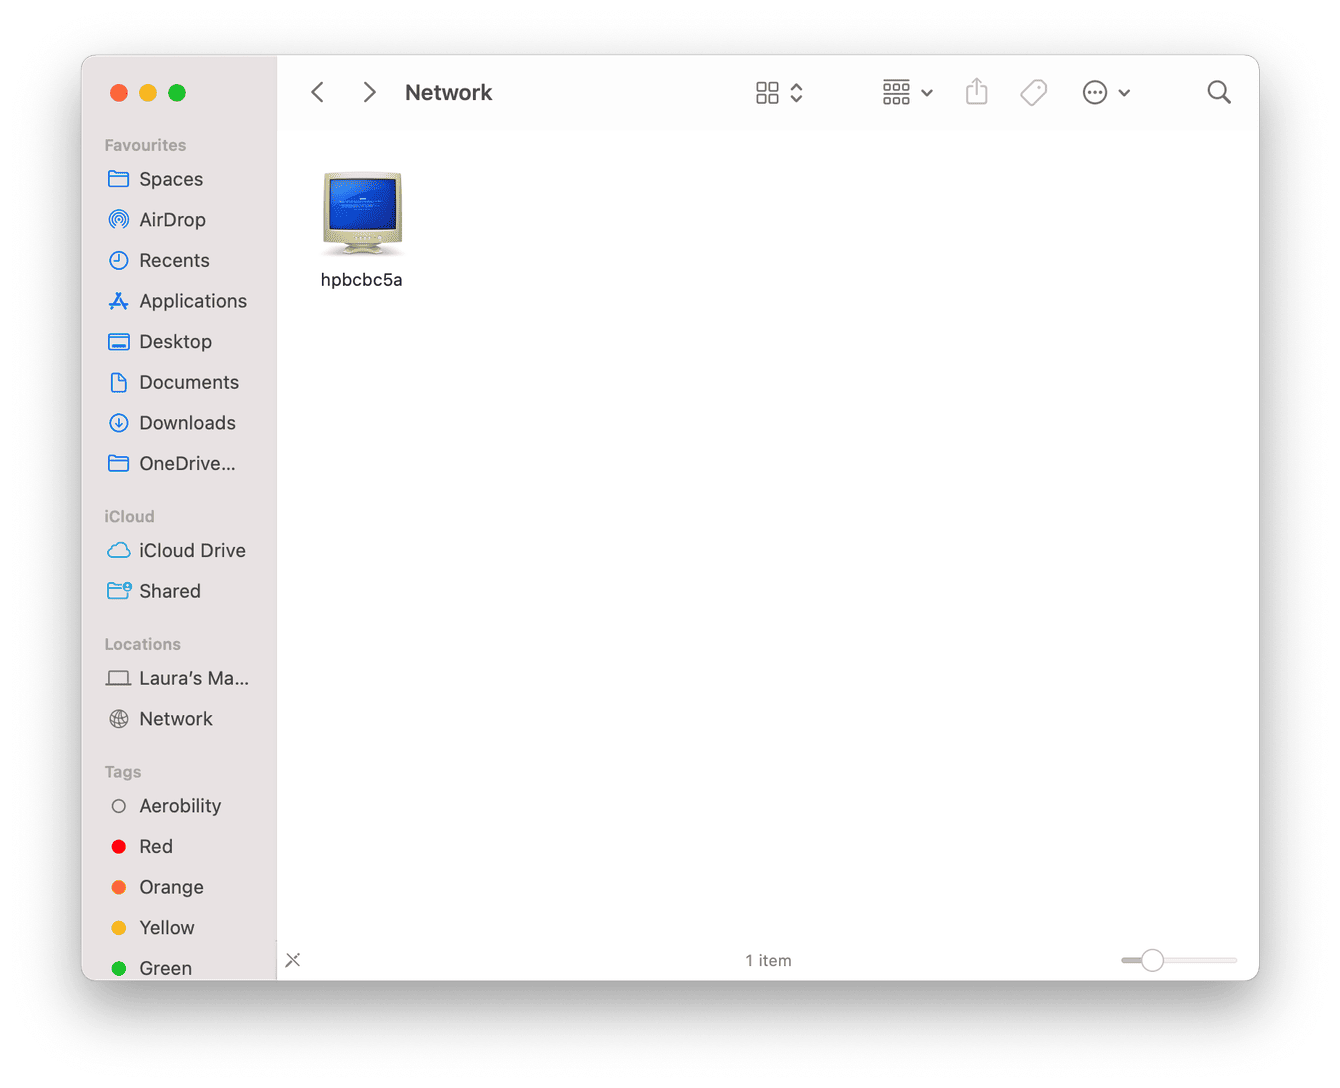The width and height of the screenshot is (1340, 1088).
Task: Open Laura's Mac location
Action: point(192,678)
